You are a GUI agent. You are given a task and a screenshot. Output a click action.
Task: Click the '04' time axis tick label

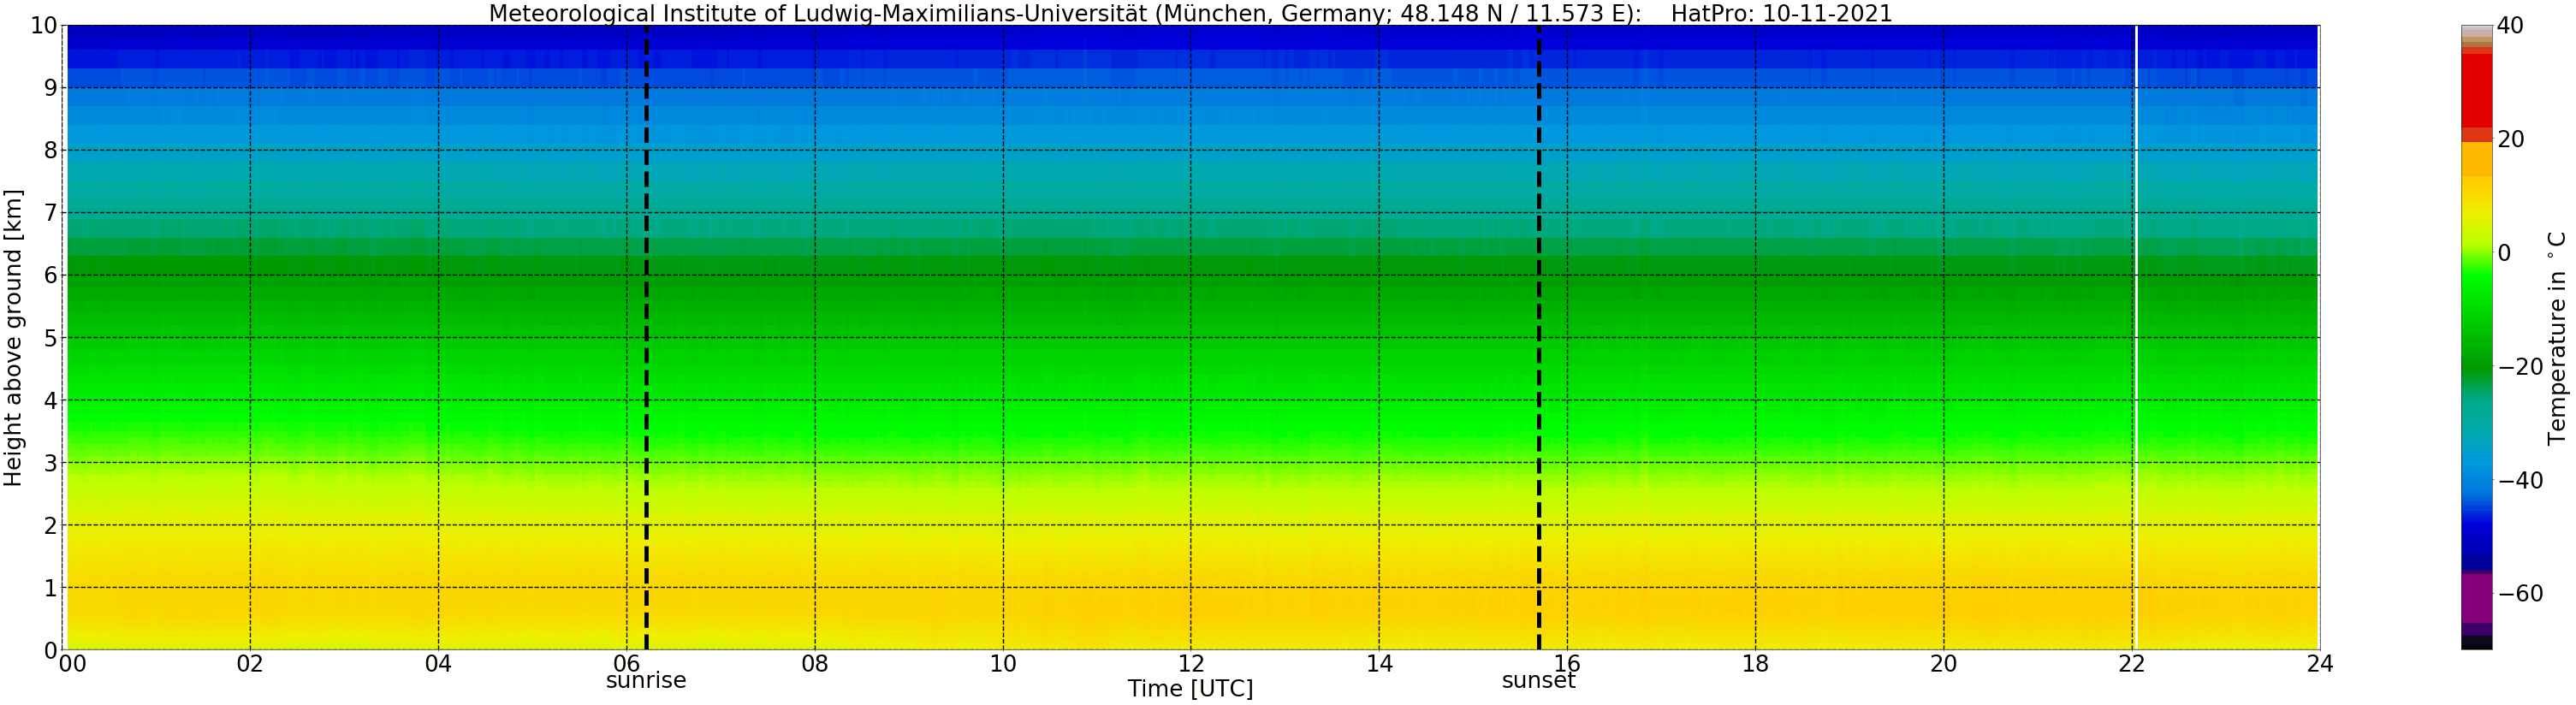438,664
